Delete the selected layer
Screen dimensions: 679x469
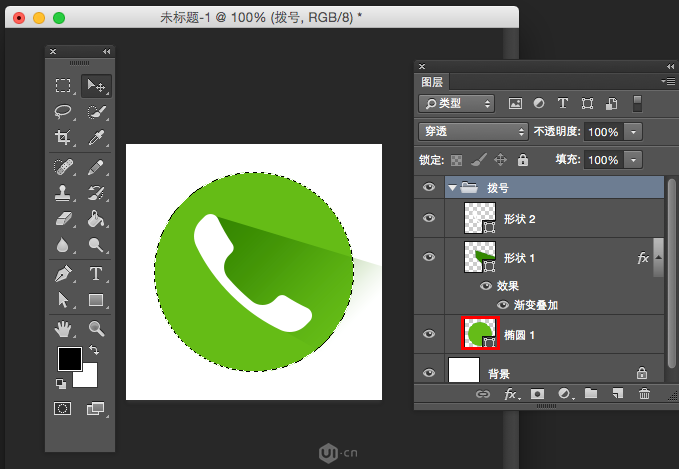pyautogui.click(x=644, y=393)
